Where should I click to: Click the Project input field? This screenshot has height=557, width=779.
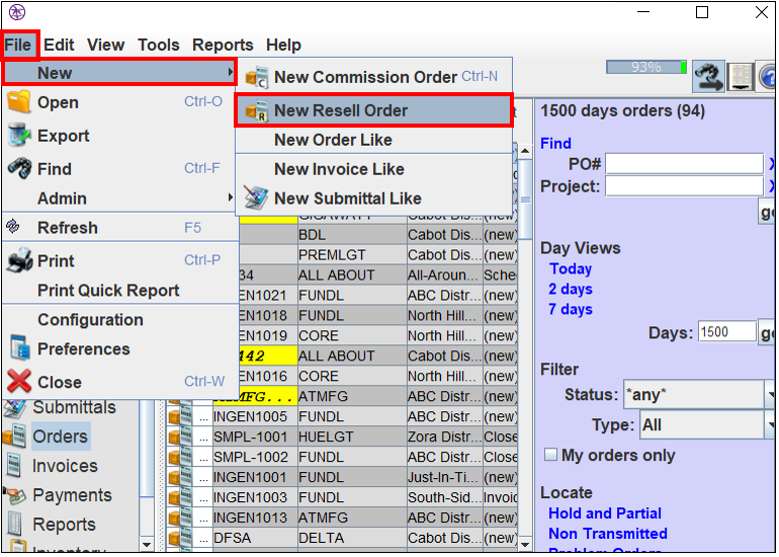click(684, 187)
